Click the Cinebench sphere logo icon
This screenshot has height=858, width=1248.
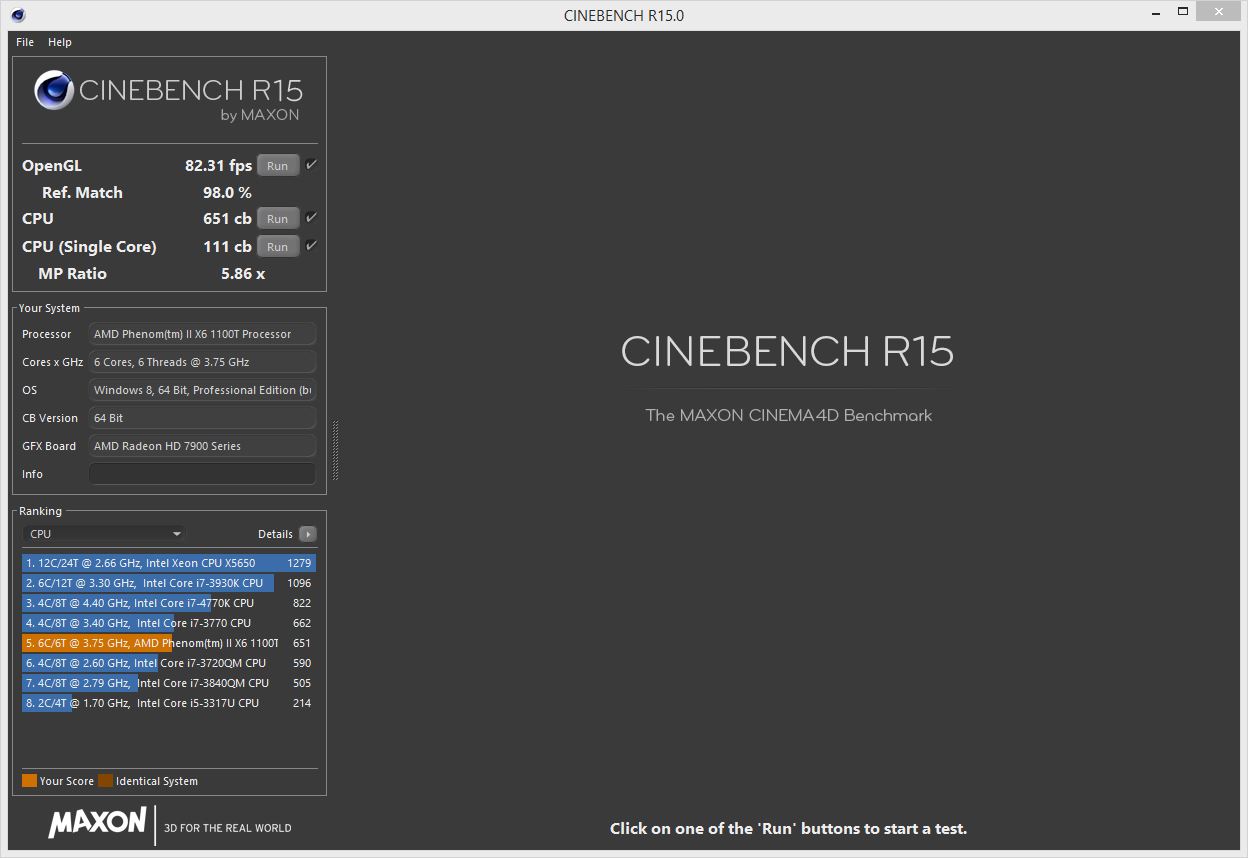54,91
